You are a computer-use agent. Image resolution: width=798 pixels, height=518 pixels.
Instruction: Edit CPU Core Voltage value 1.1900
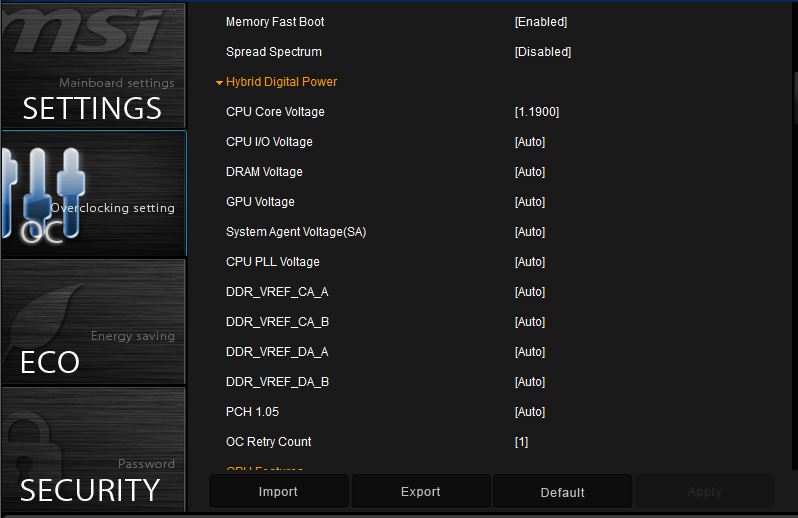536,112
